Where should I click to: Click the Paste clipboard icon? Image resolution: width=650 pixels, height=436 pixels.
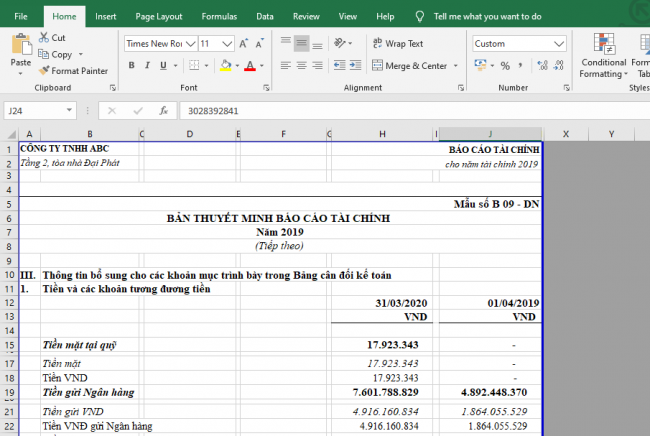(21, 46)
